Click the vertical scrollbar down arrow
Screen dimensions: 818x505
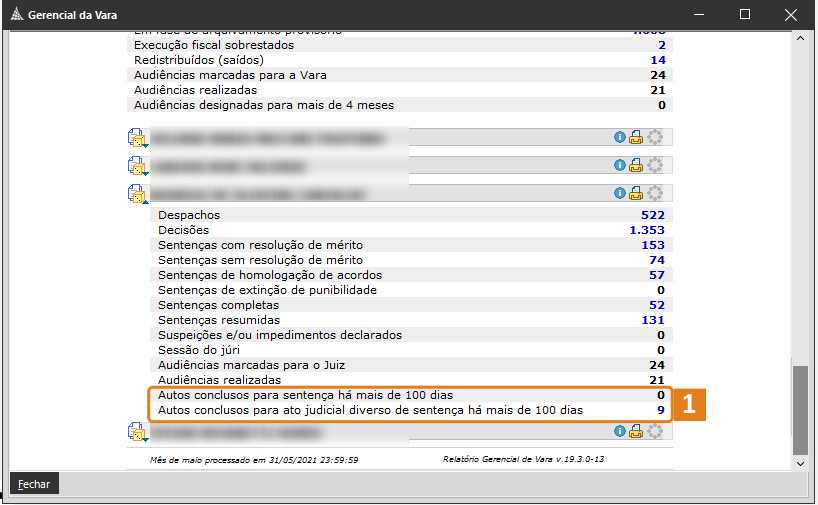point(800,463)
